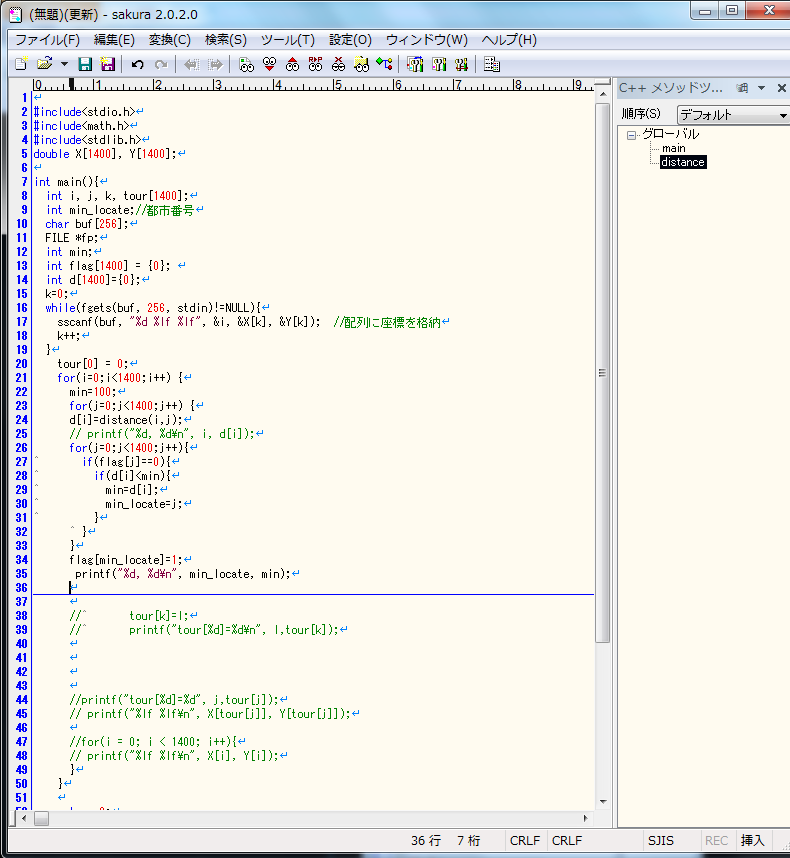Click the Save As toolbar icon
The image size is (790, 858).
107,64
